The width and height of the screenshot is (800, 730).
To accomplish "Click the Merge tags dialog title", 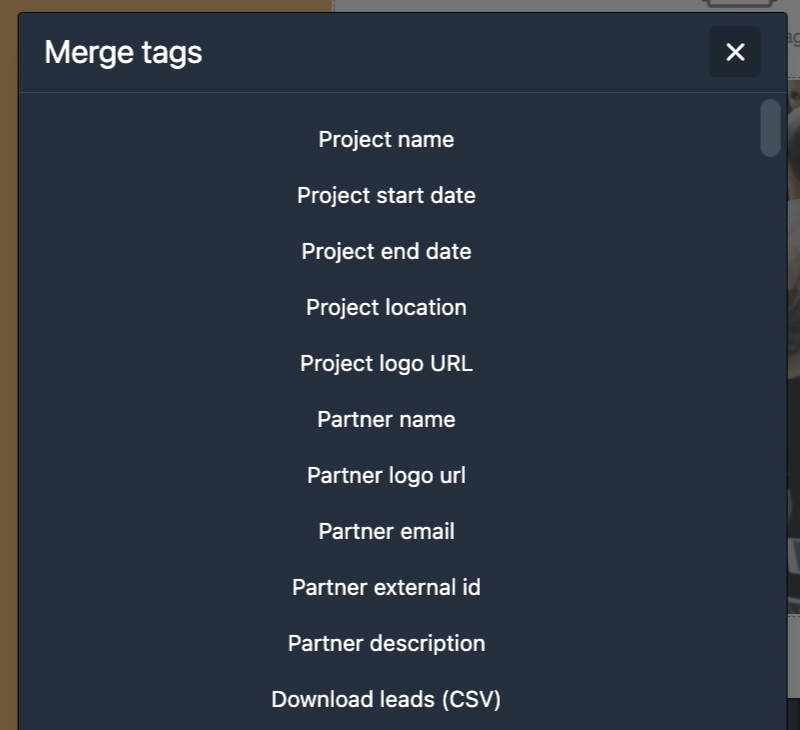I will point(123,53).
